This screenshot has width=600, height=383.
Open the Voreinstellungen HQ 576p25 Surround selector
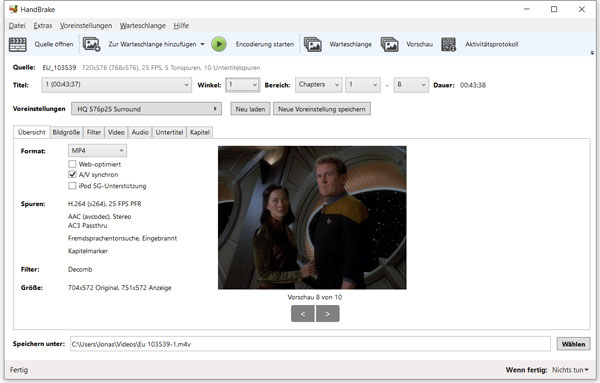(x=147, y=109)
